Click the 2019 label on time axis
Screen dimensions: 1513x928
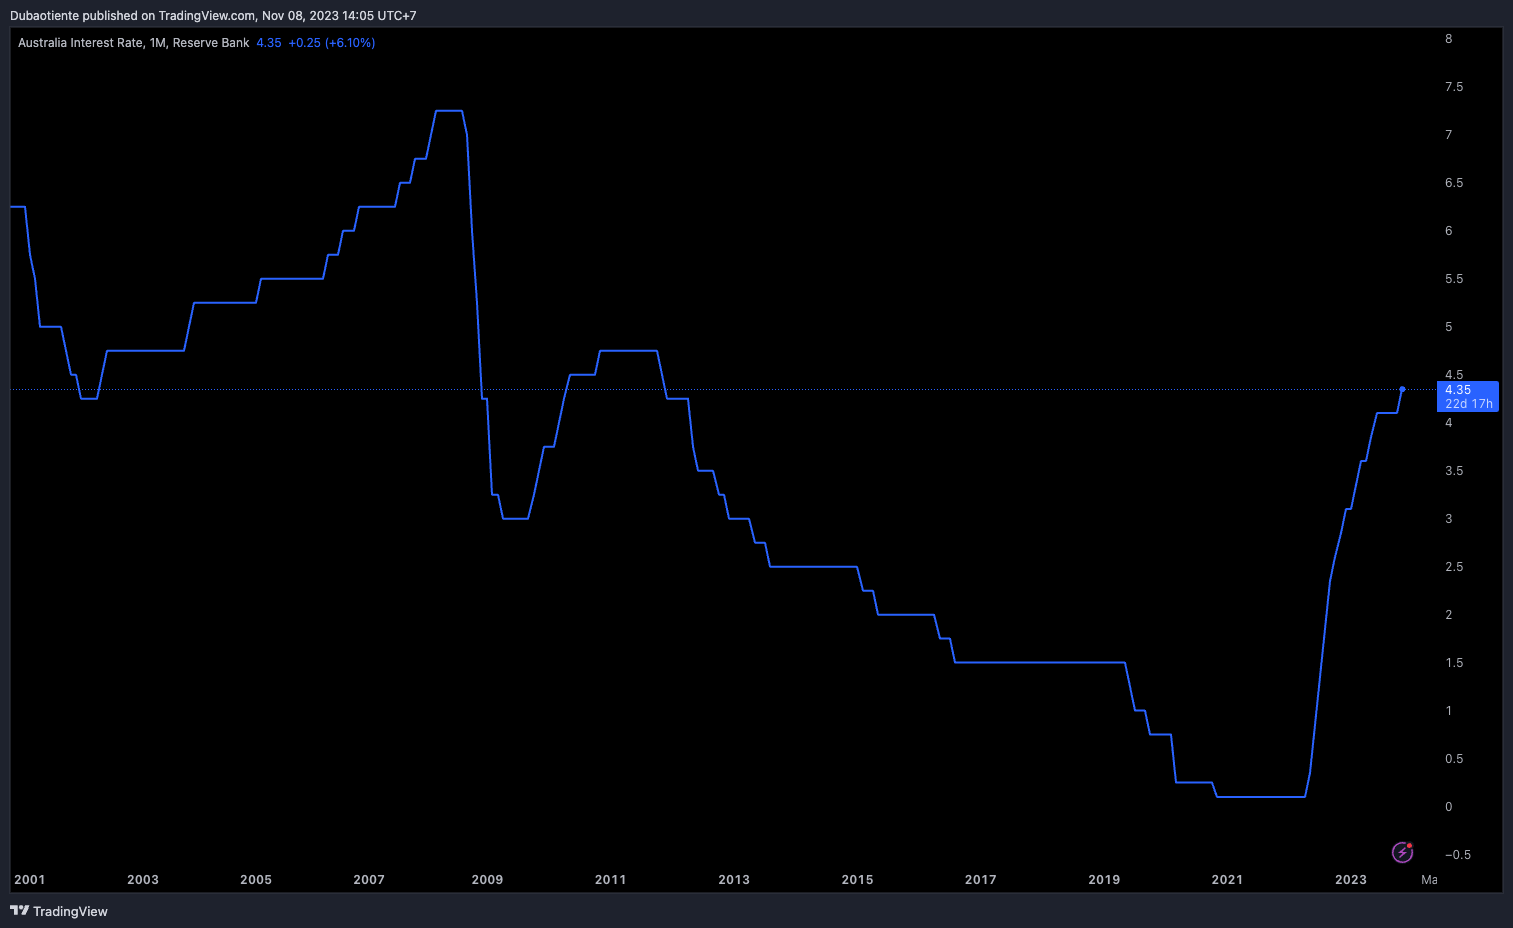1104,880
